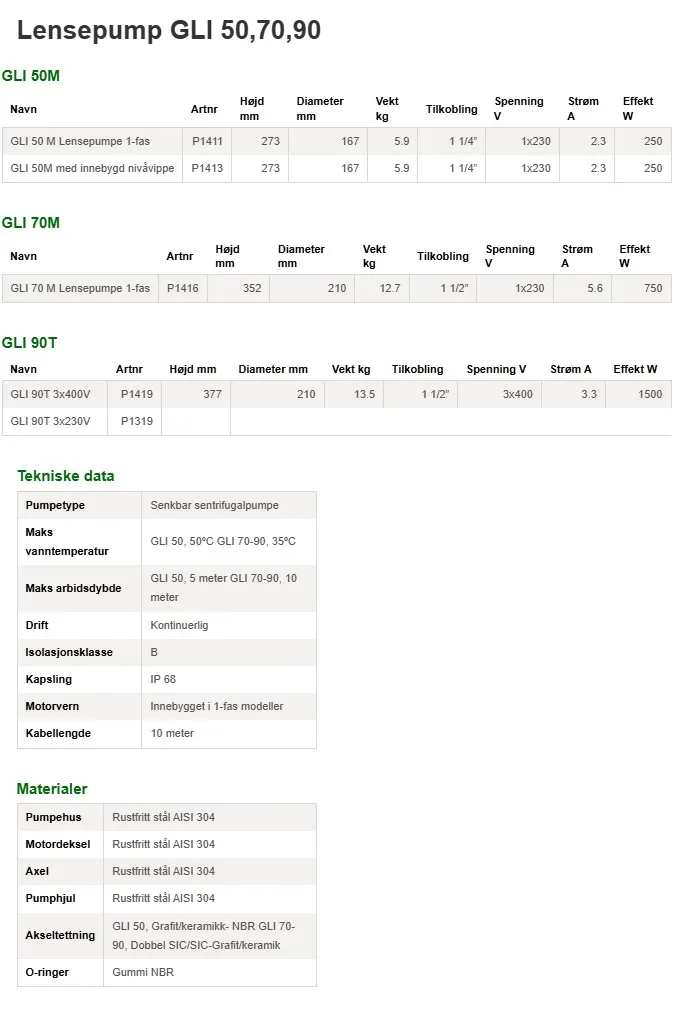682x1019 pixels.
Task: Select the 'GLI 90T' section heading
Action: point(29,343)
